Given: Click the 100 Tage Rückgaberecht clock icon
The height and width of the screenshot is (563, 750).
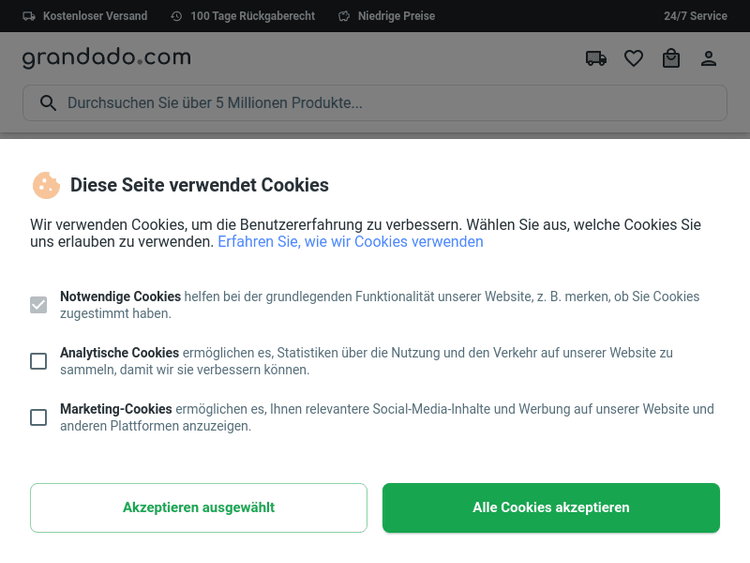Looking at the screenshot, I should click(x=177, y=16).
